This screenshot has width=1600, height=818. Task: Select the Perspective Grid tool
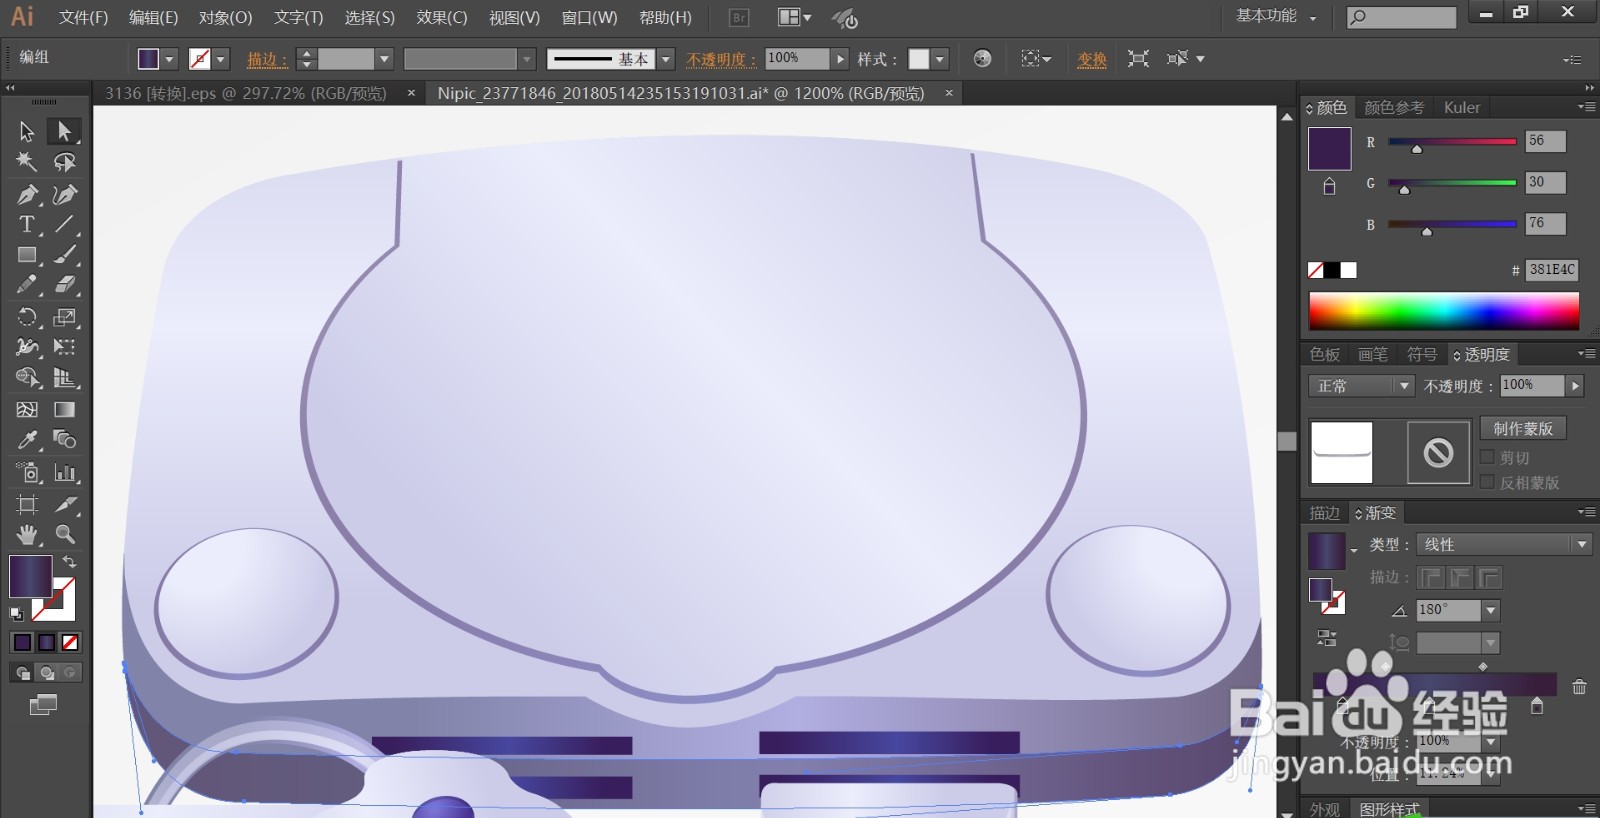[65, 378]
